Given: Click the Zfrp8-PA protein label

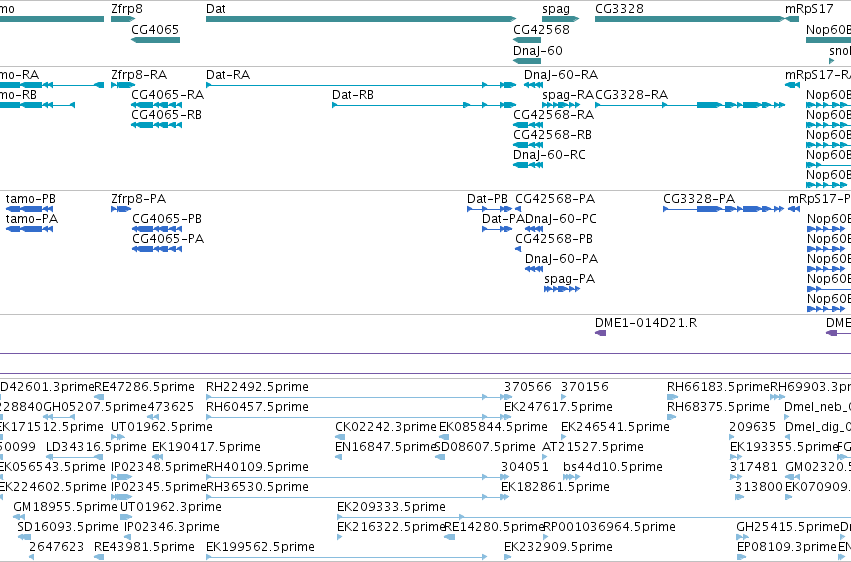Looking at the screenshot, I should coord(138,199).
